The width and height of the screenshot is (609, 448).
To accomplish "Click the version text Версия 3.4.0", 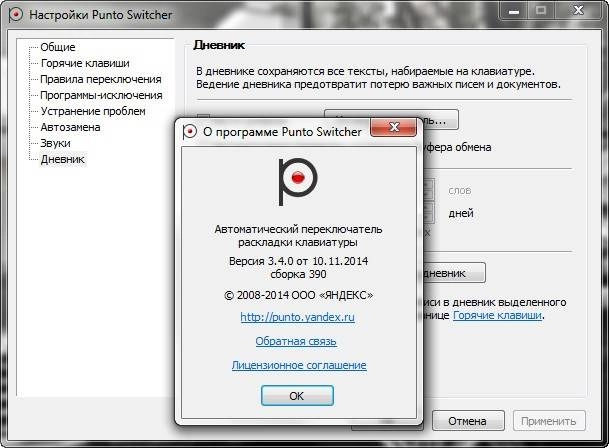I will click(x=259, y=261).
